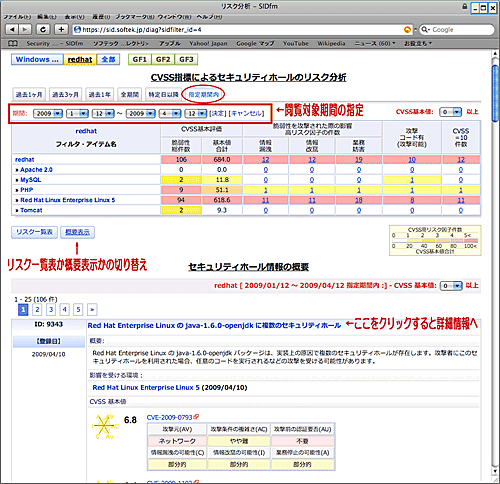Open the bookmarks book icon in bookmarks bar
The image size is (500, 484).
click(x=13, y=44)
